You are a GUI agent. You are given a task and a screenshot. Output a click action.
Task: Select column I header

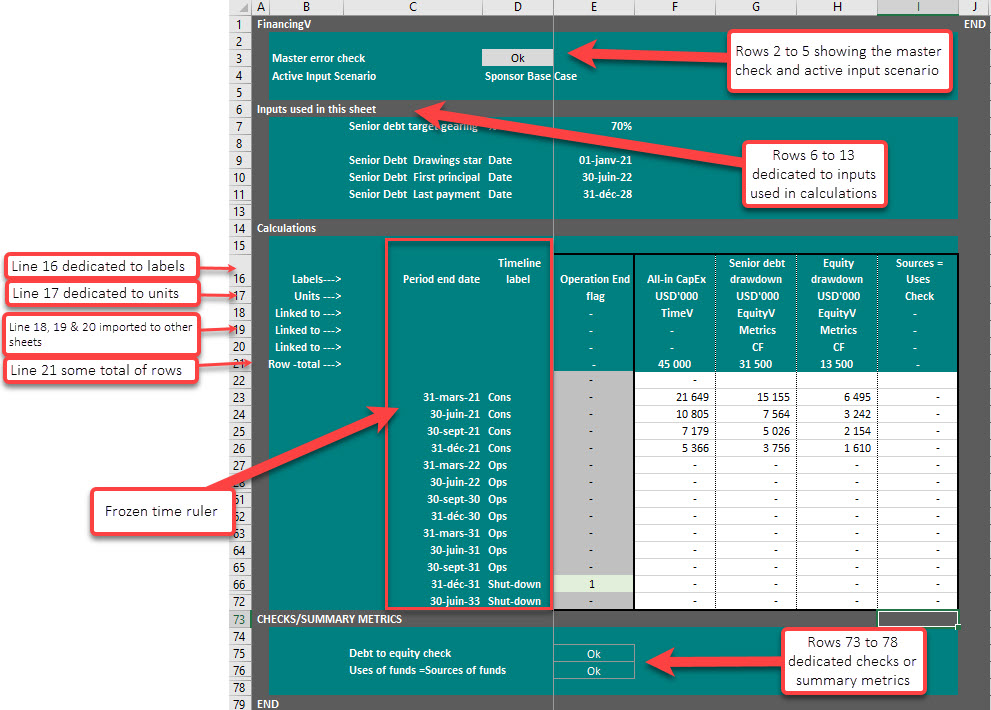point(918,8)
